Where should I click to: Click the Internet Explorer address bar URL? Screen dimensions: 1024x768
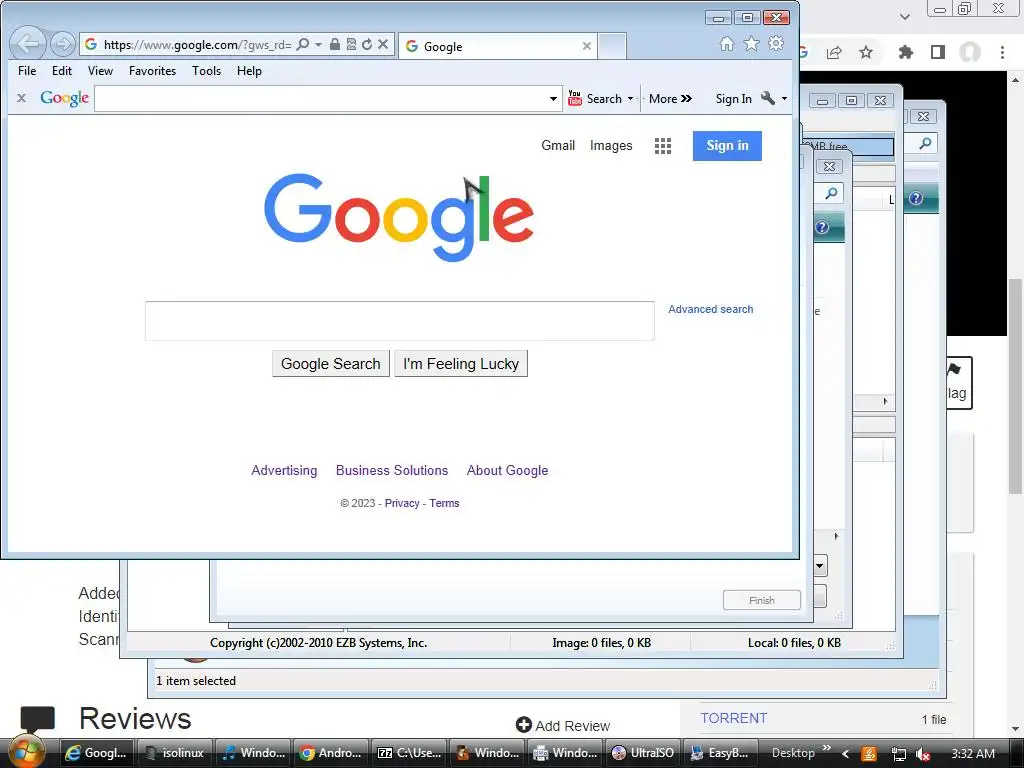point(197,44)
